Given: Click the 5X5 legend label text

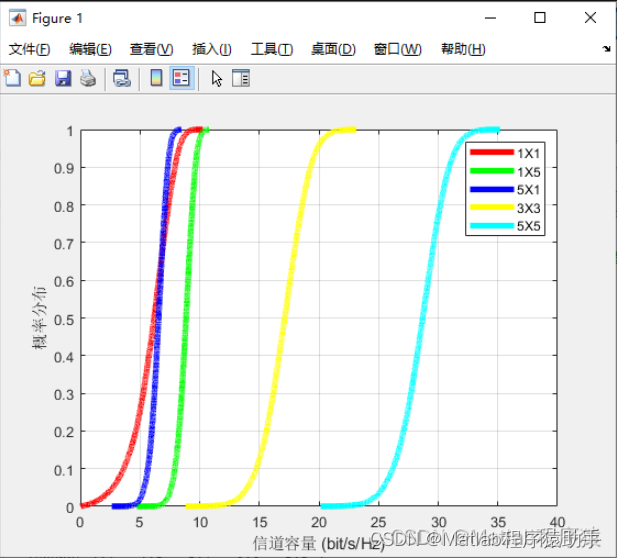Looking at the screenshot, I should (528, 226).
